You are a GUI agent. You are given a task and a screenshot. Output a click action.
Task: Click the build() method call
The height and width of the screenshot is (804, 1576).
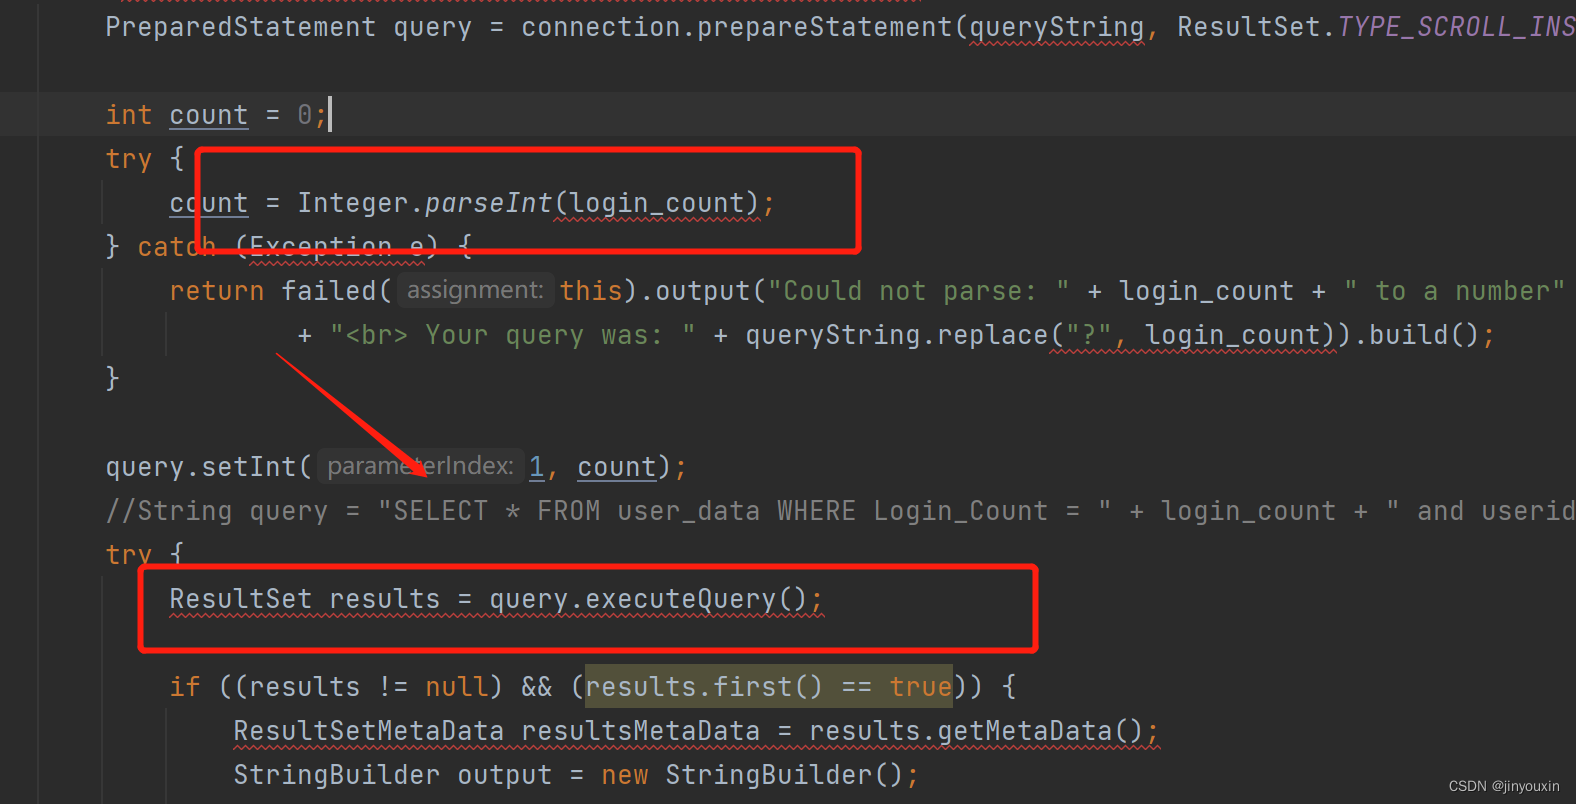click(1424, 335)
